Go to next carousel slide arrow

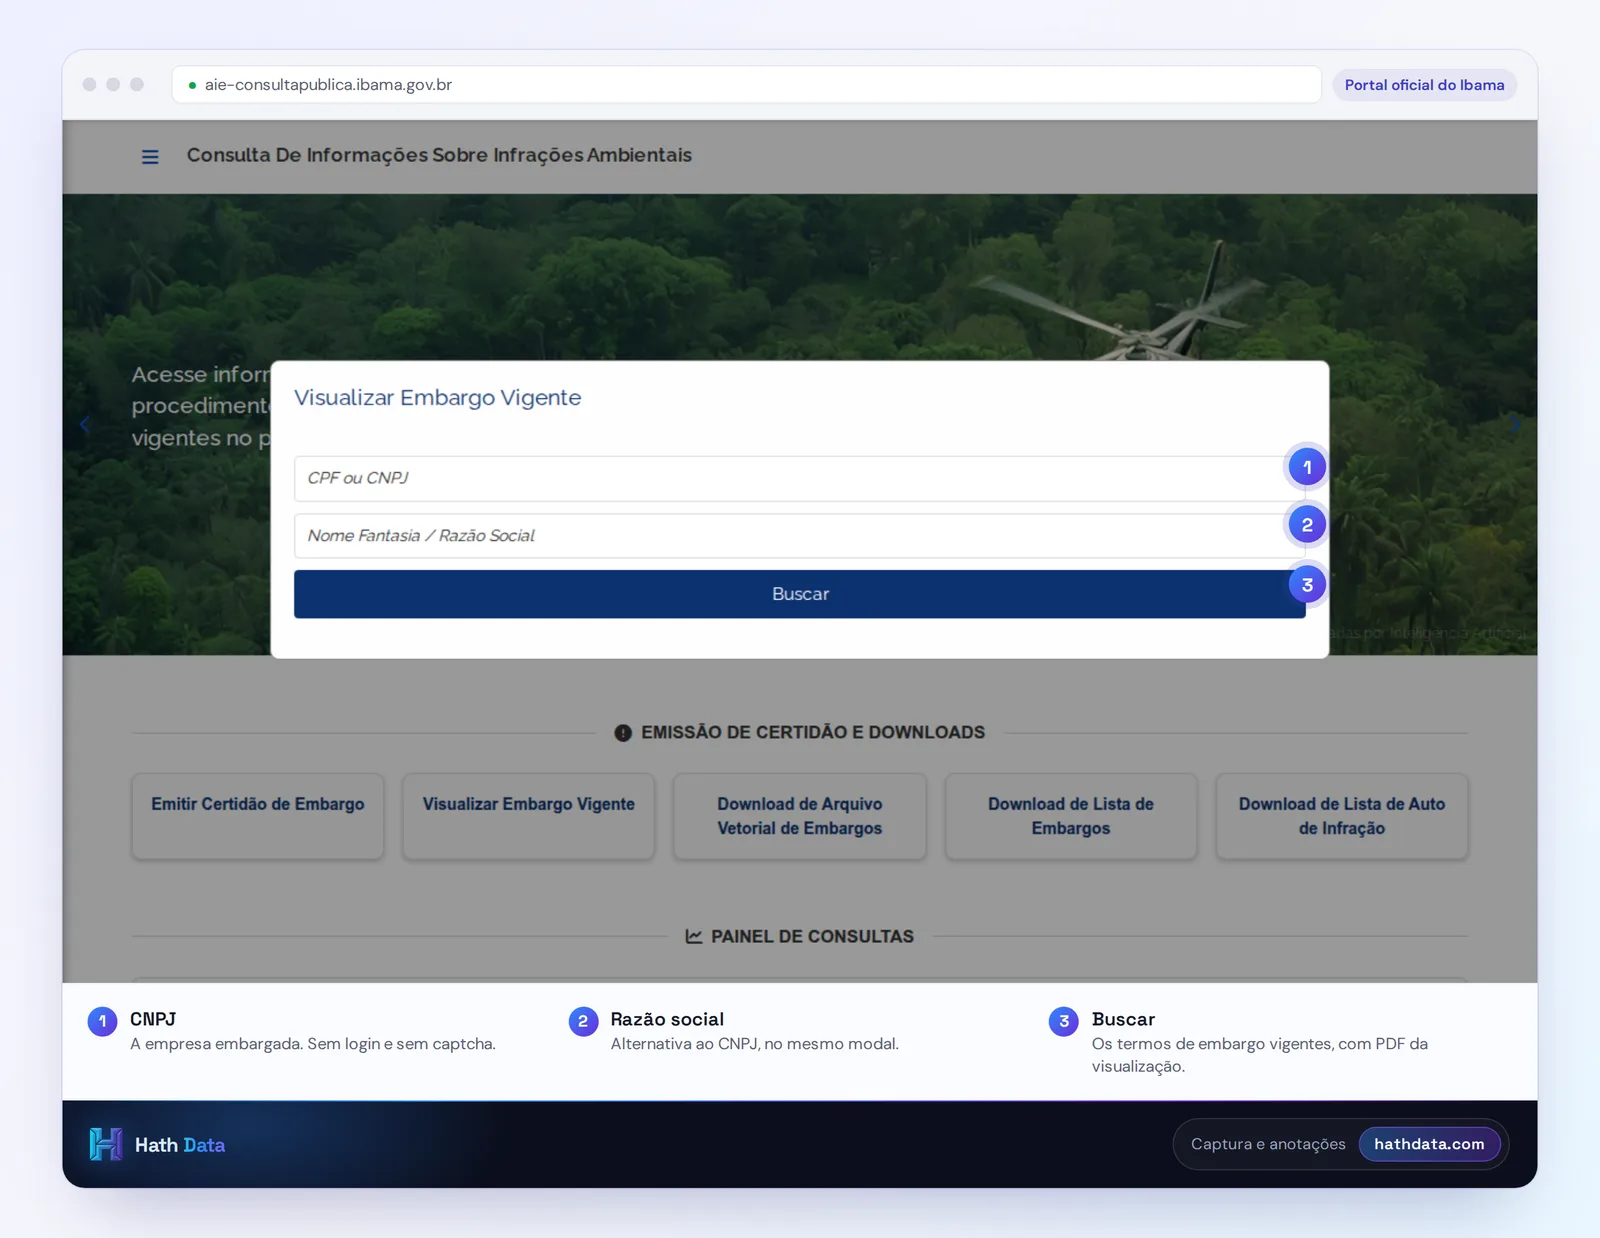[x=1516, y=425]
